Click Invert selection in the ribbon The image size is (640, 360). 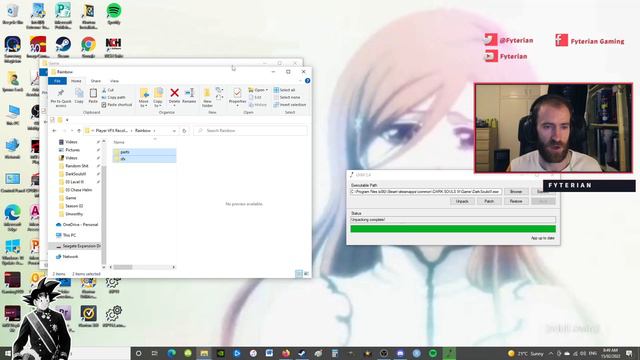pyautogui.click(x=290, y=105)
